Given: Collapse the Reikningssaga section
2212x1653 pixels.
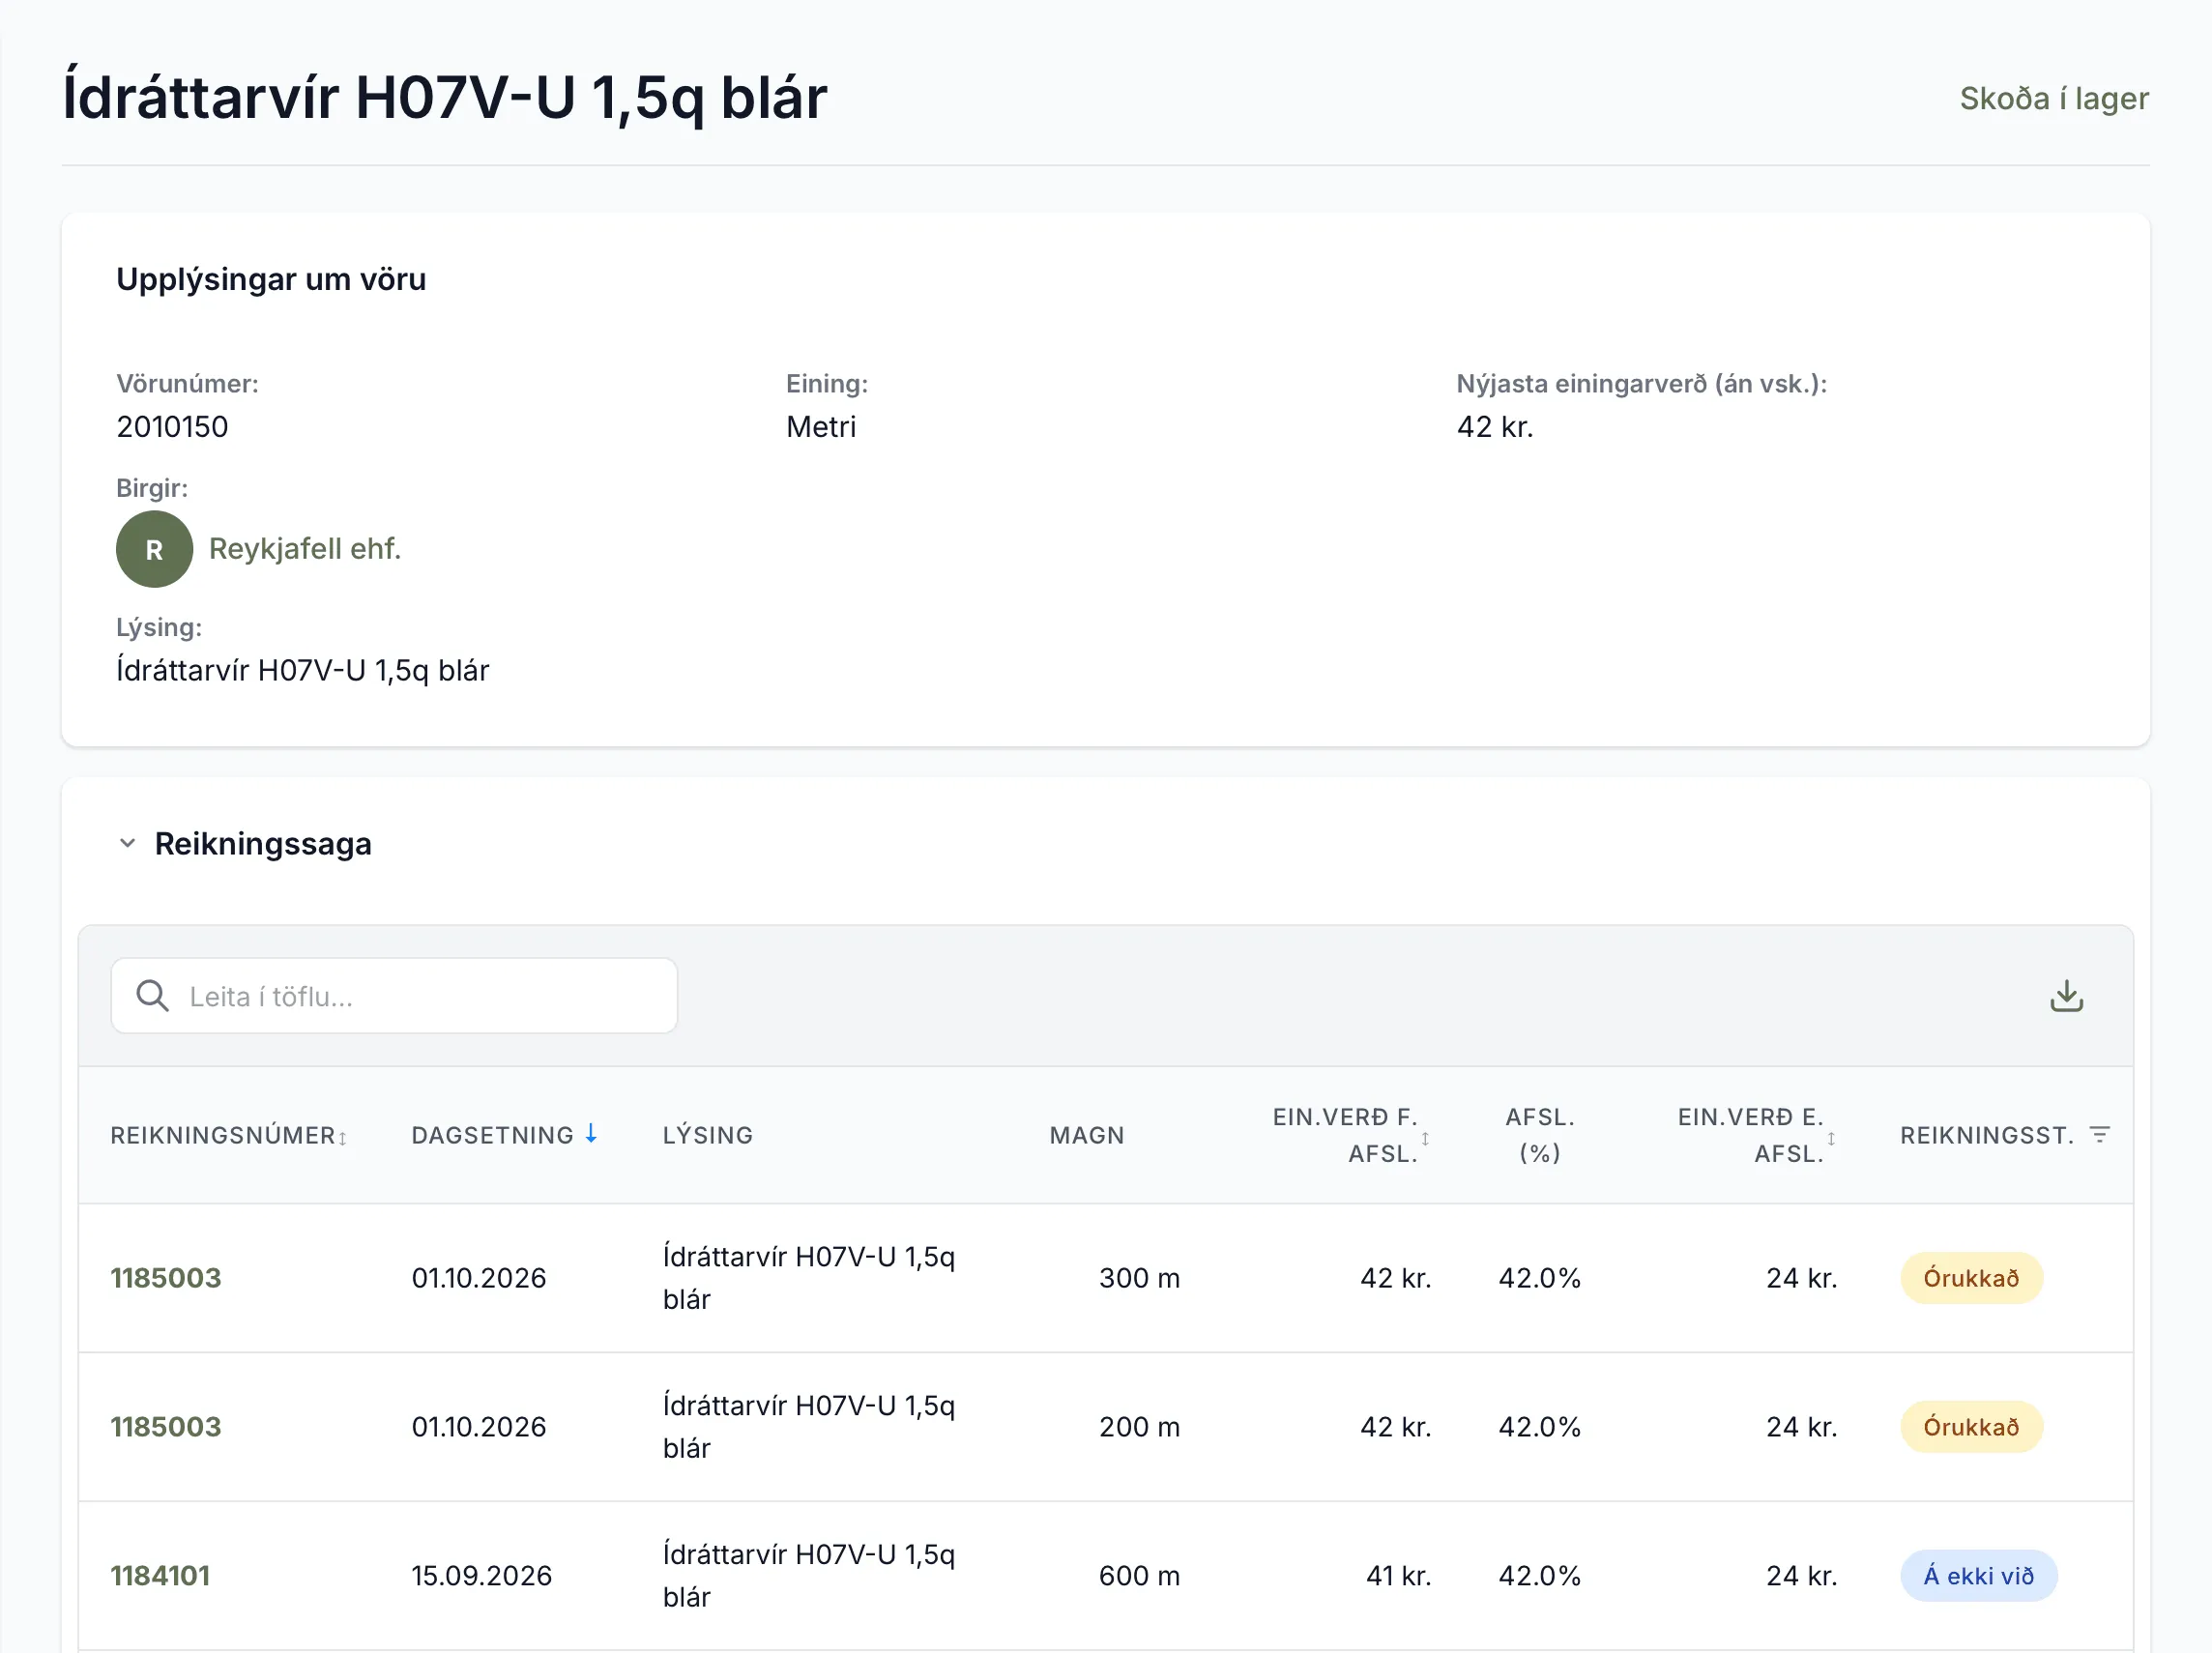Looking at the screenshot, I should (127, 843).
